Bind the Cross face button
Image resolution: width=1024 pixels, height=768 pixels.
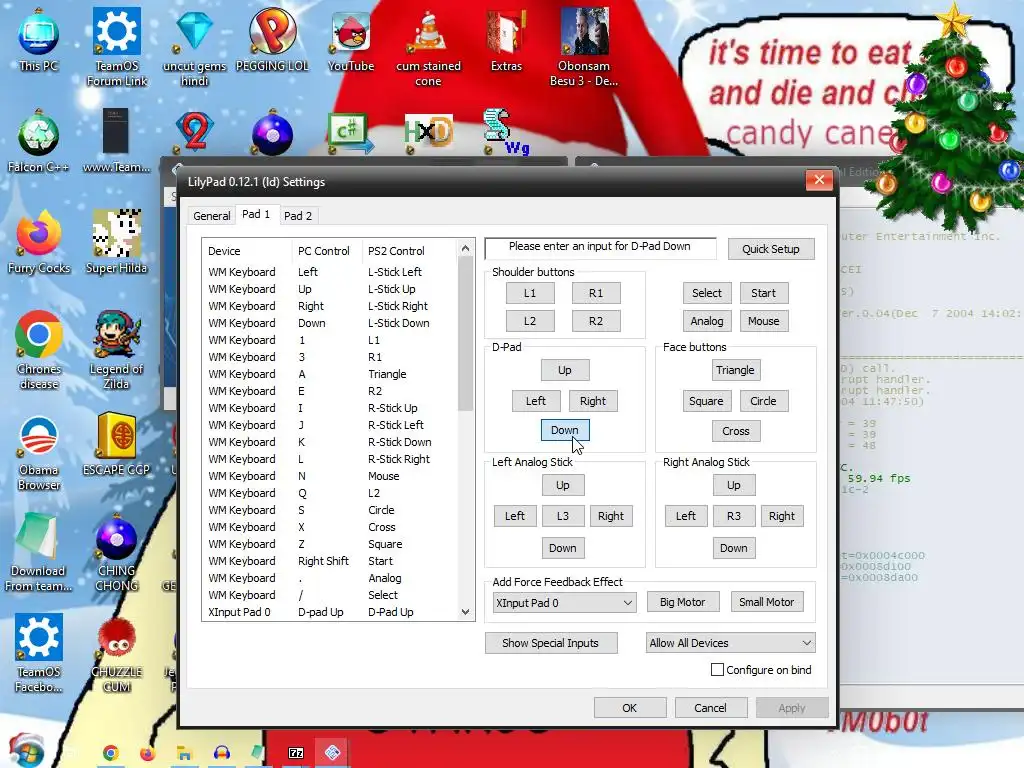tap(735, 431)
